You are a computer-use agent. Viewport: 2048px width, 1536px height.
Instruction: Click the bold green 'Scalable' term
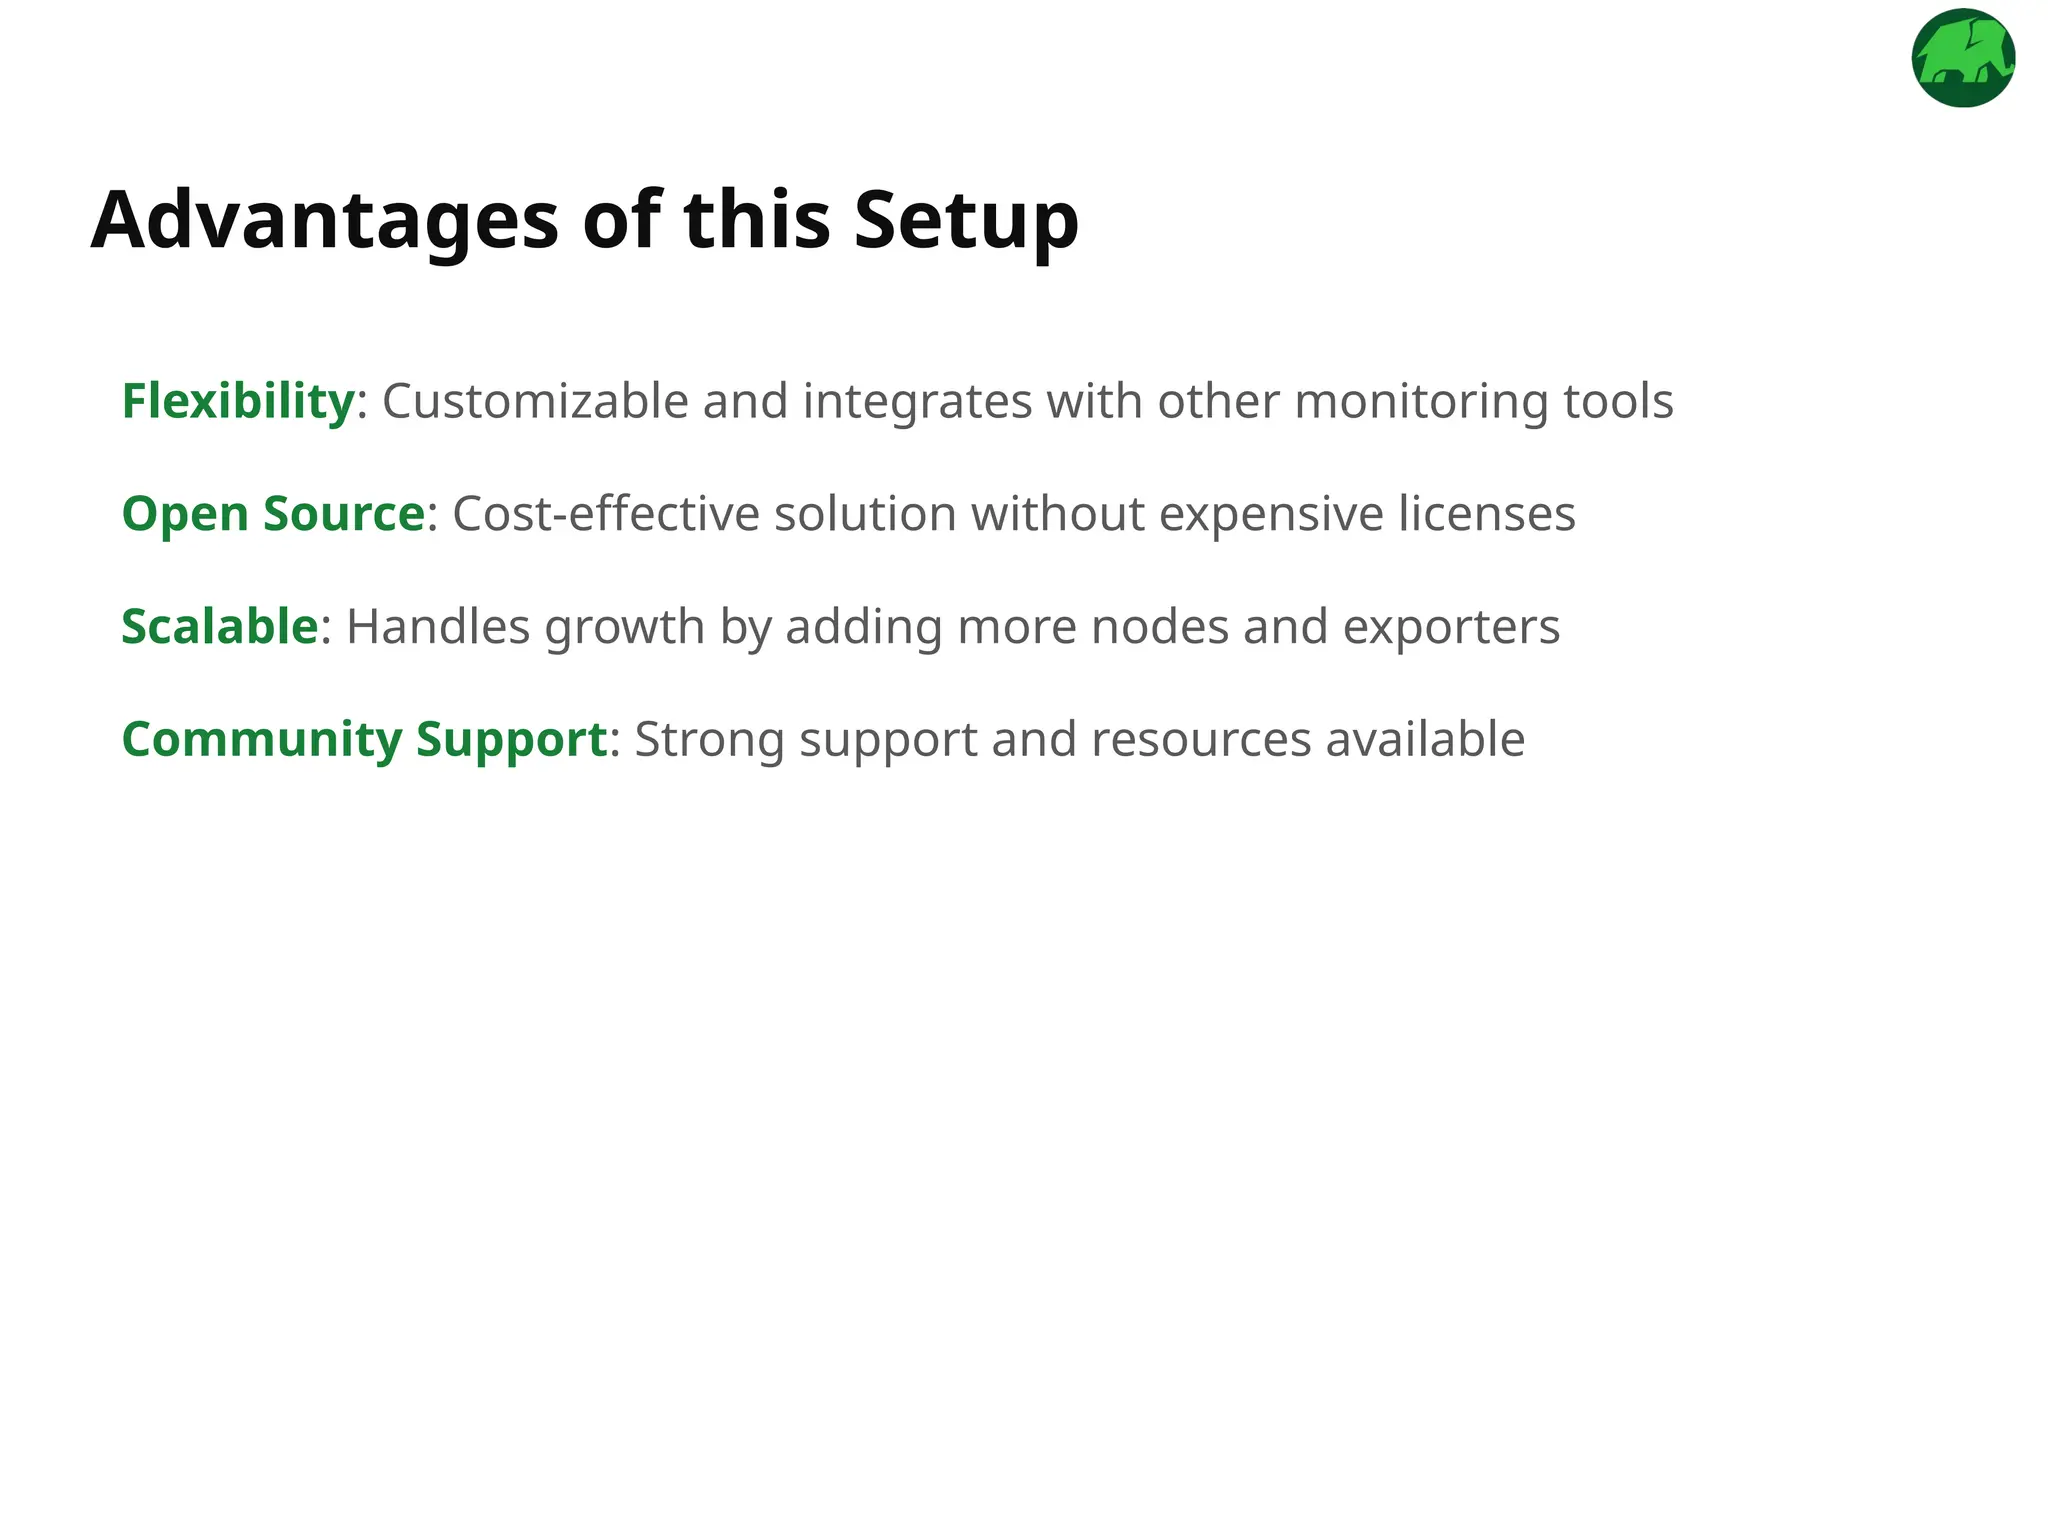pyautogui.click(x=220, y=627)
